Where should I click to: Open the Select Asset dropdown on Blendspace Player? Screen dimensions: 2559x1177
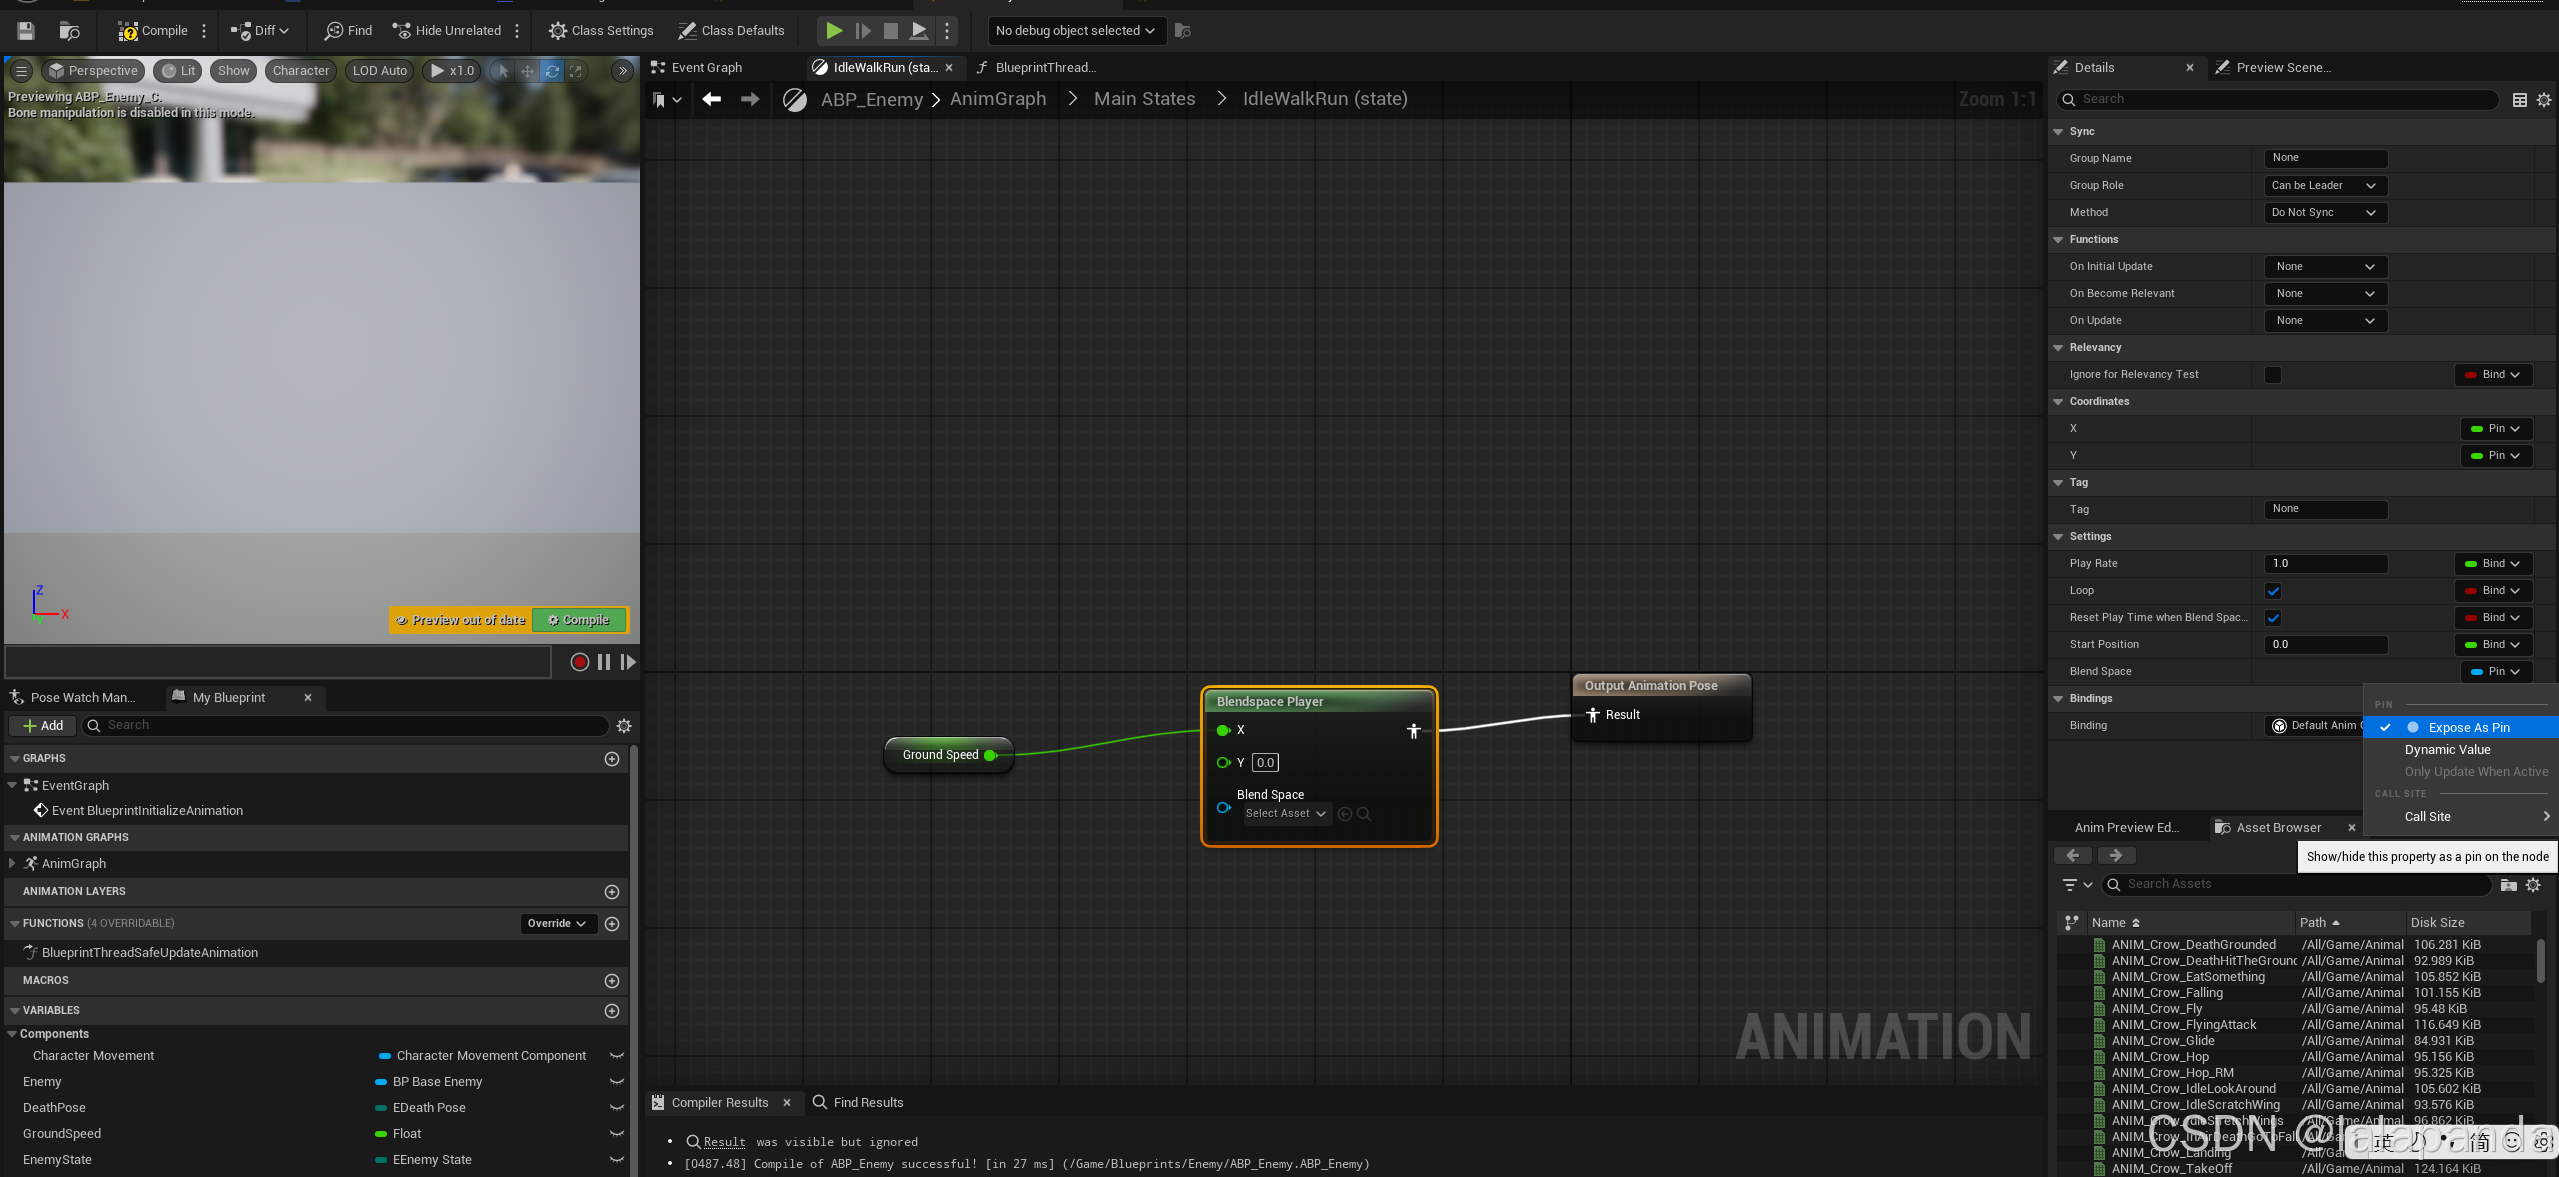[1285, 814]
